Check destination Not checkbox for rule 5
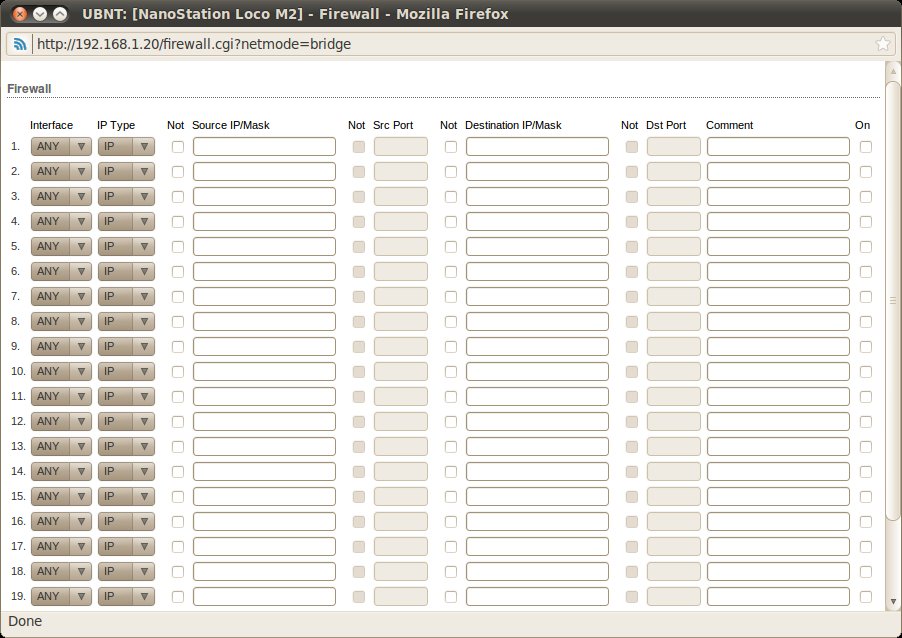Screen dimensions: 902x638 451,246
